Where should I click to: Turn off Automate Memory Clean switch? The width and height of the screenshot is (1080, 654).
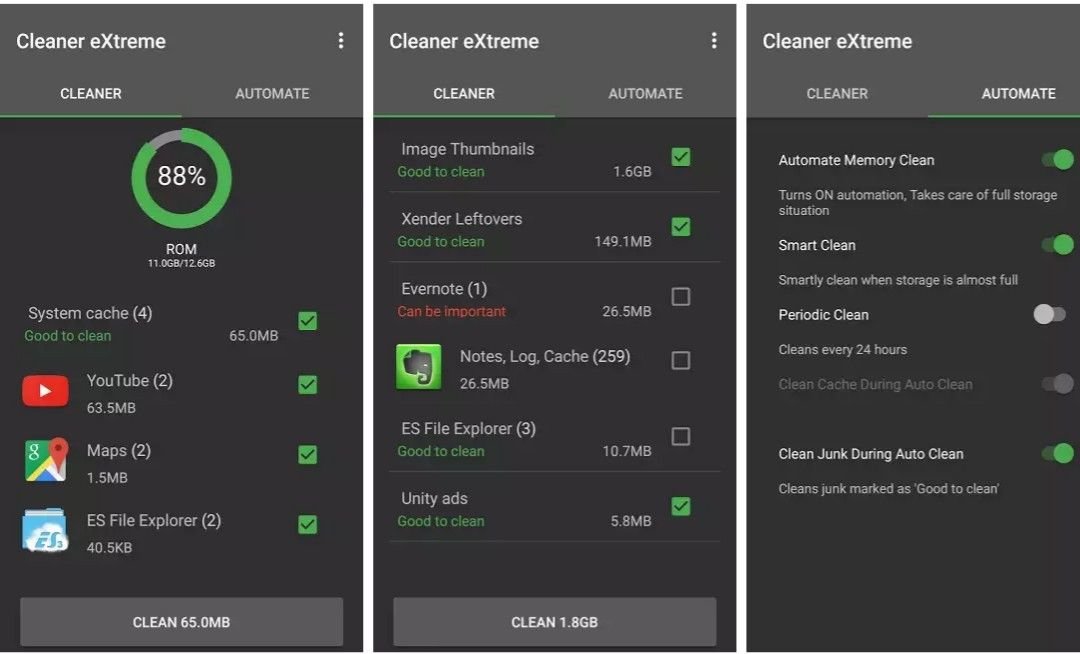click(x=1058, y=160)
